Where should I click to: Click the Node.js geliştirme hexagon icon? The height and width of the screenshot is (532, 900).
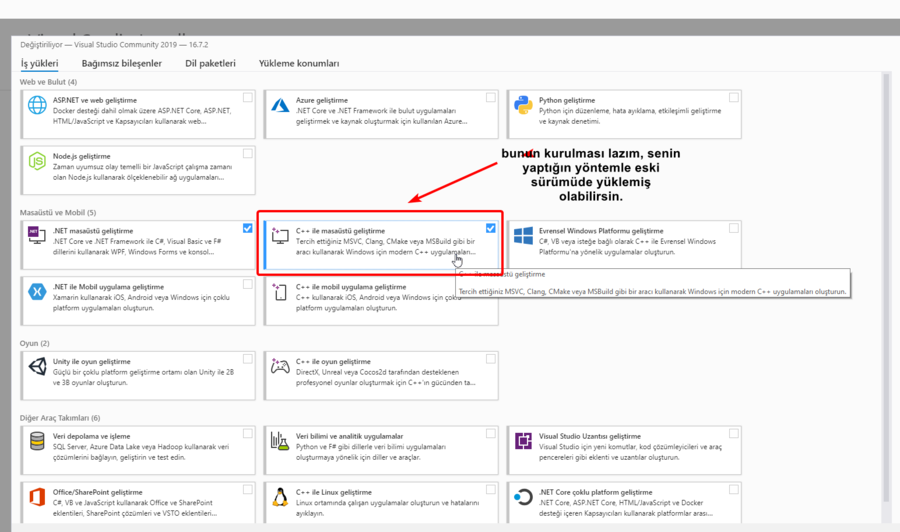coord(37,161)
